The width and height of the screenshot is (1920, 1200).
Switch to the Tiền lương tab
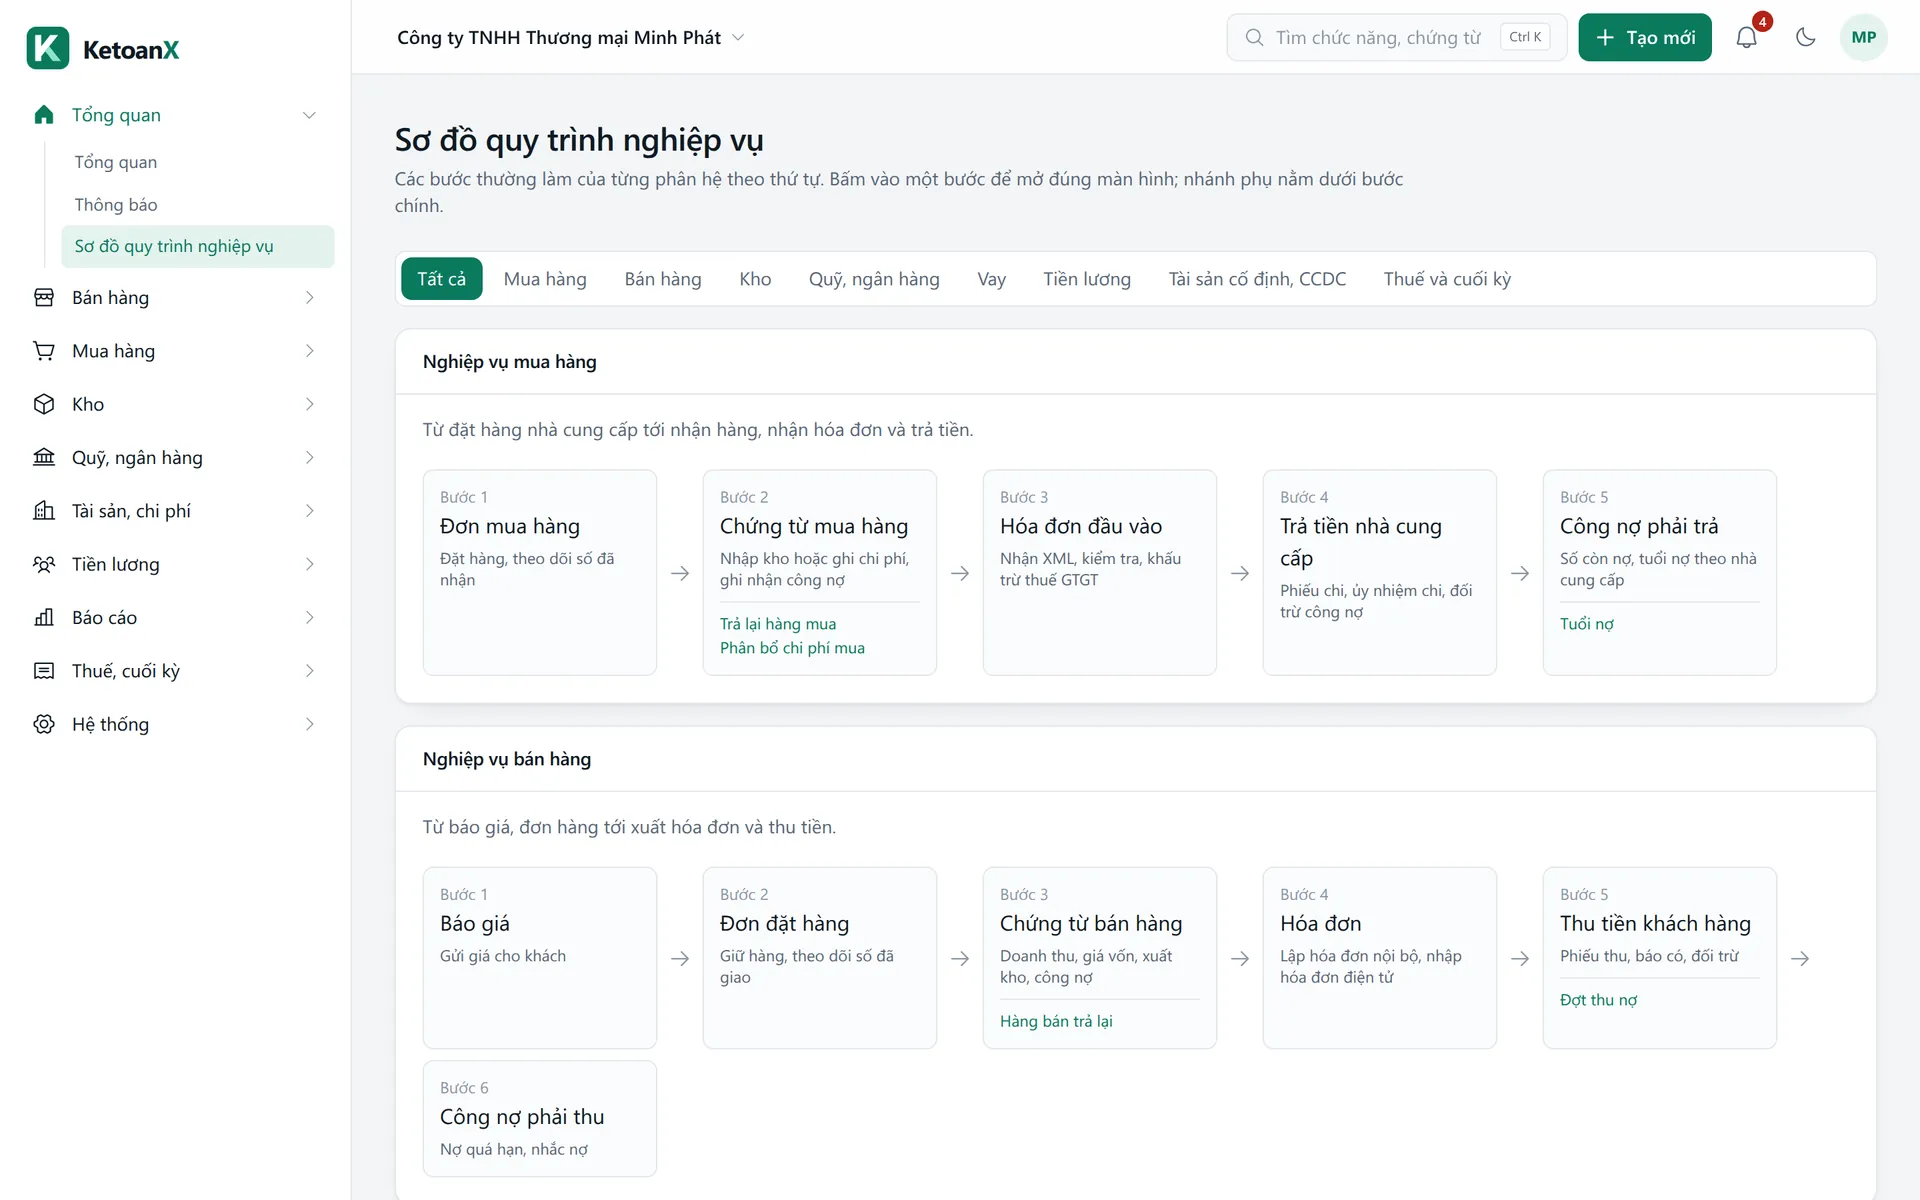click(x=1087, y=279)
